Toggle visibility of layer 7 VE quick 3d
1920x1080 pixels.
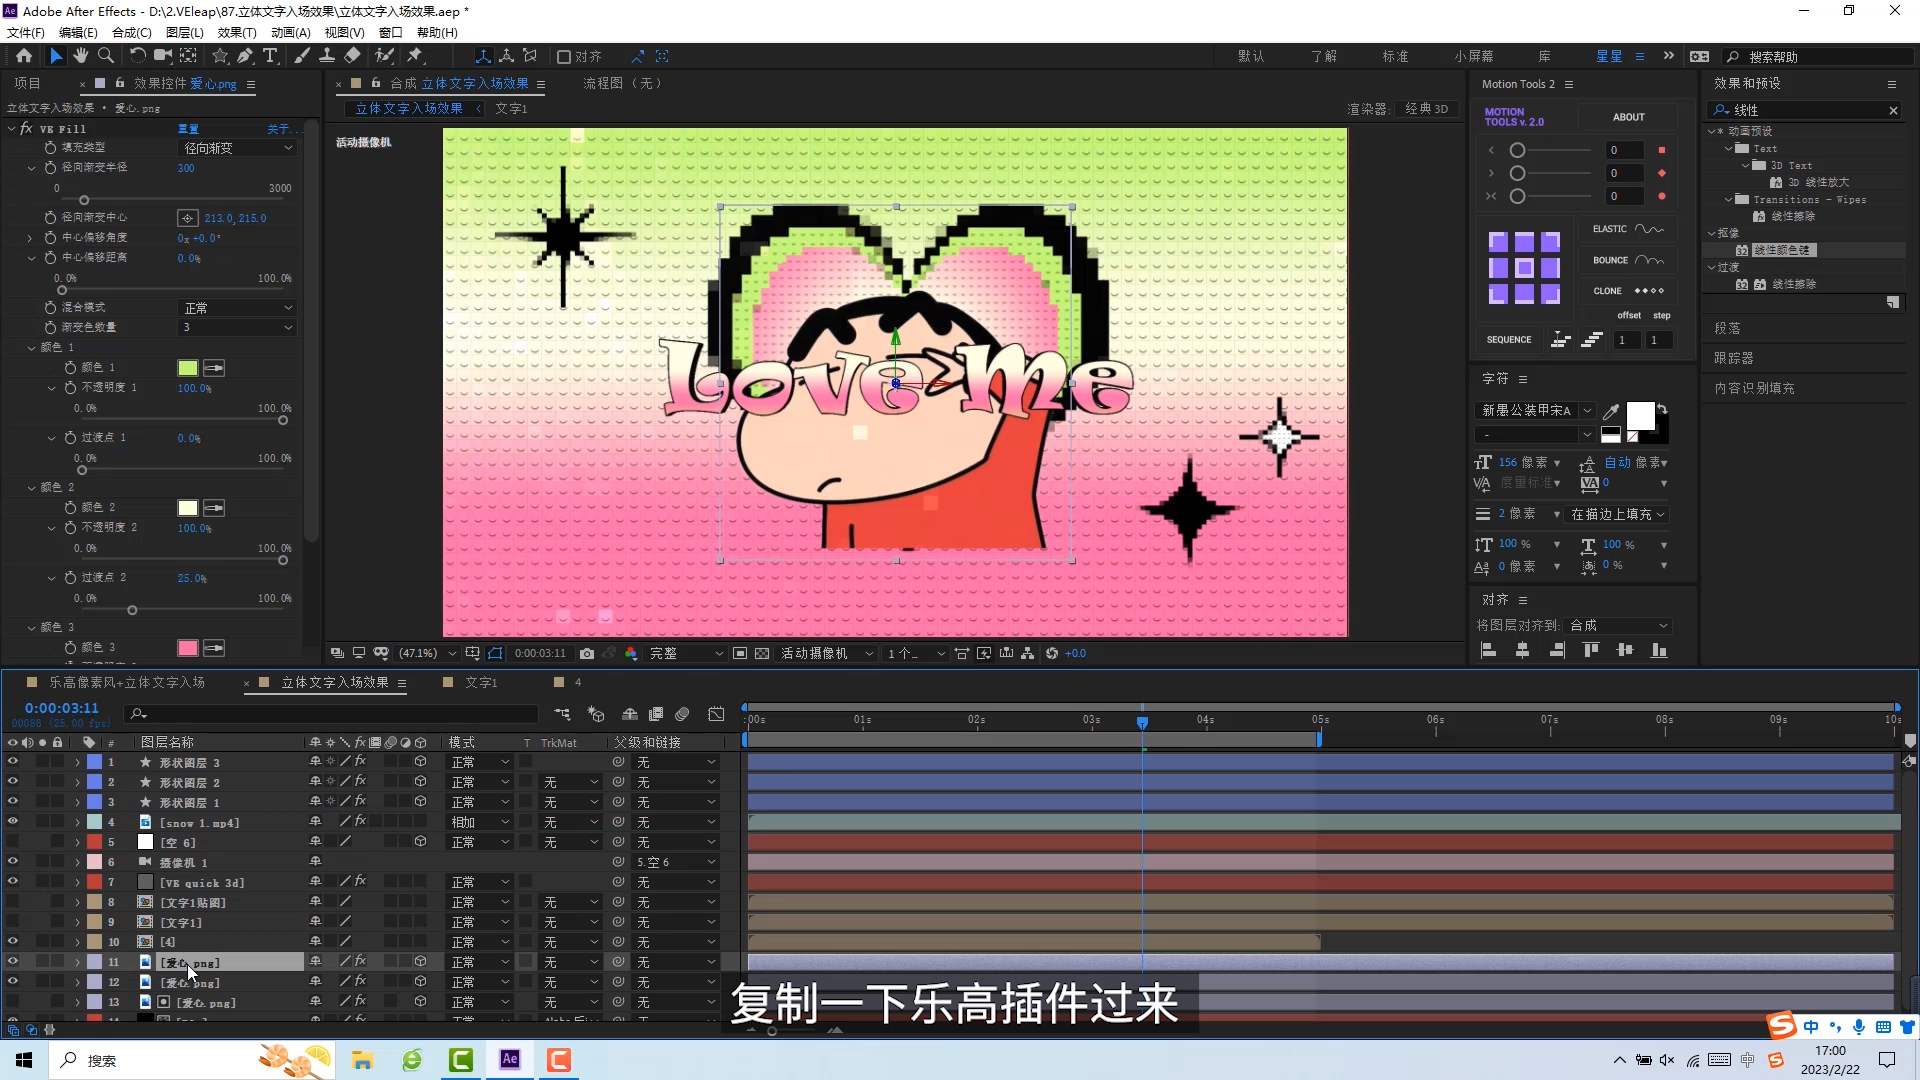13,882
